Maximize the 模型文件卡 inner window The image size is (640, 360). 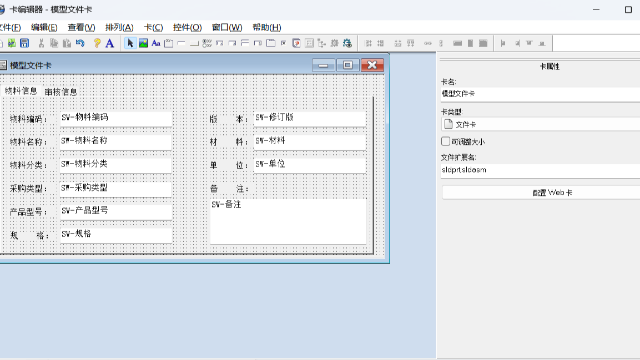pos(348,65)
